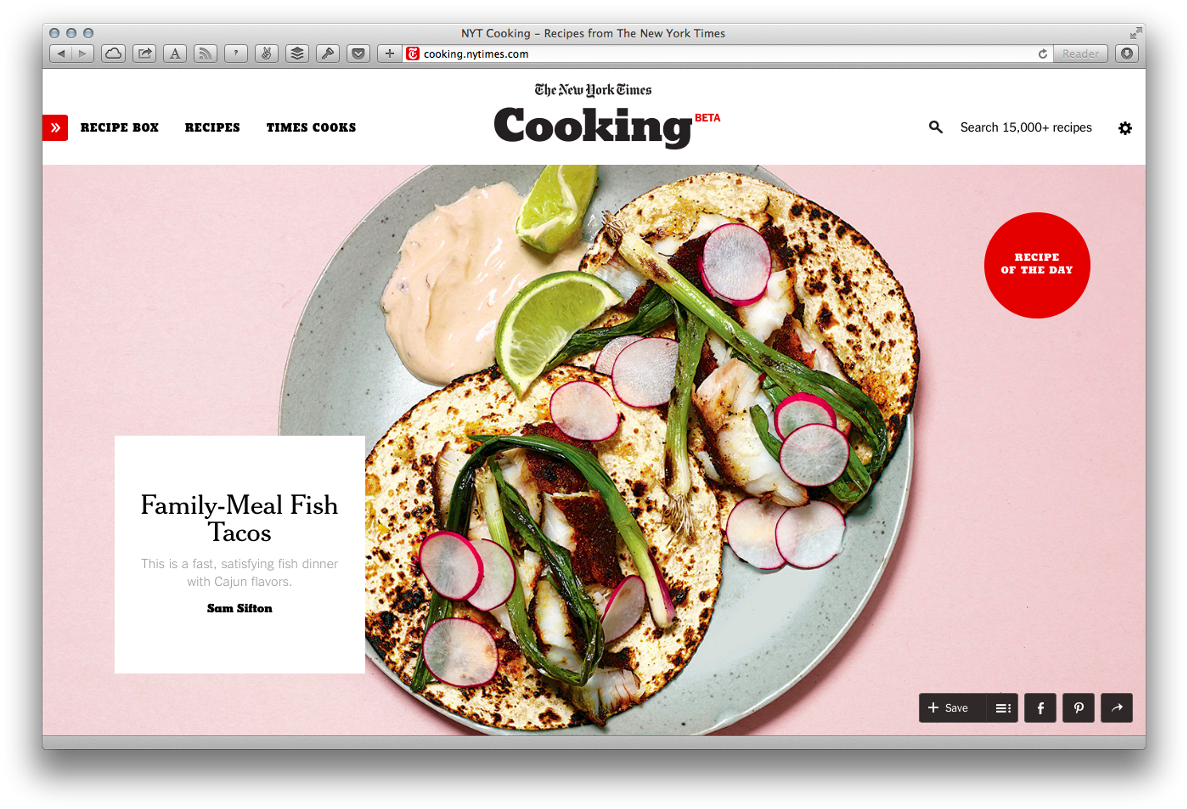
Task: View author Sam Sifton's page
Action: pyautogui.click(x=239, y=608)
